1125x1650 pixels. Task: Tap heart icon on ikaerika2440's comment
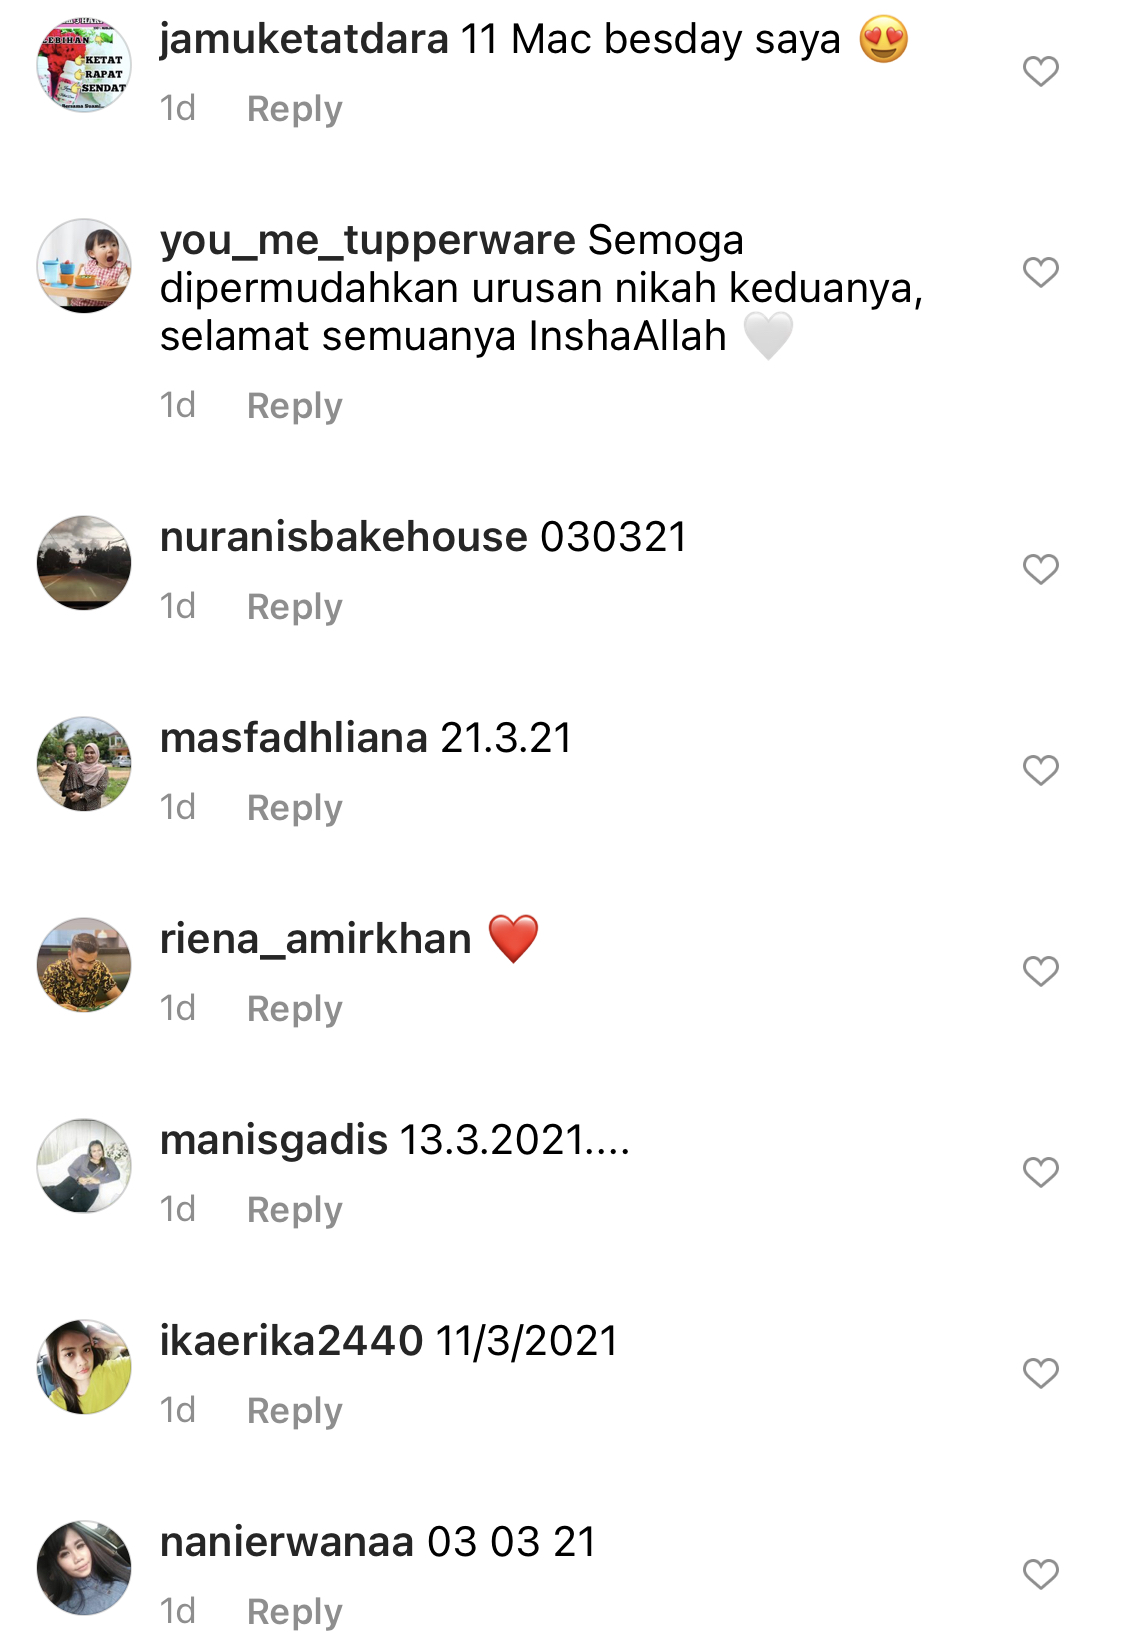click(x=1040, y=1373)
